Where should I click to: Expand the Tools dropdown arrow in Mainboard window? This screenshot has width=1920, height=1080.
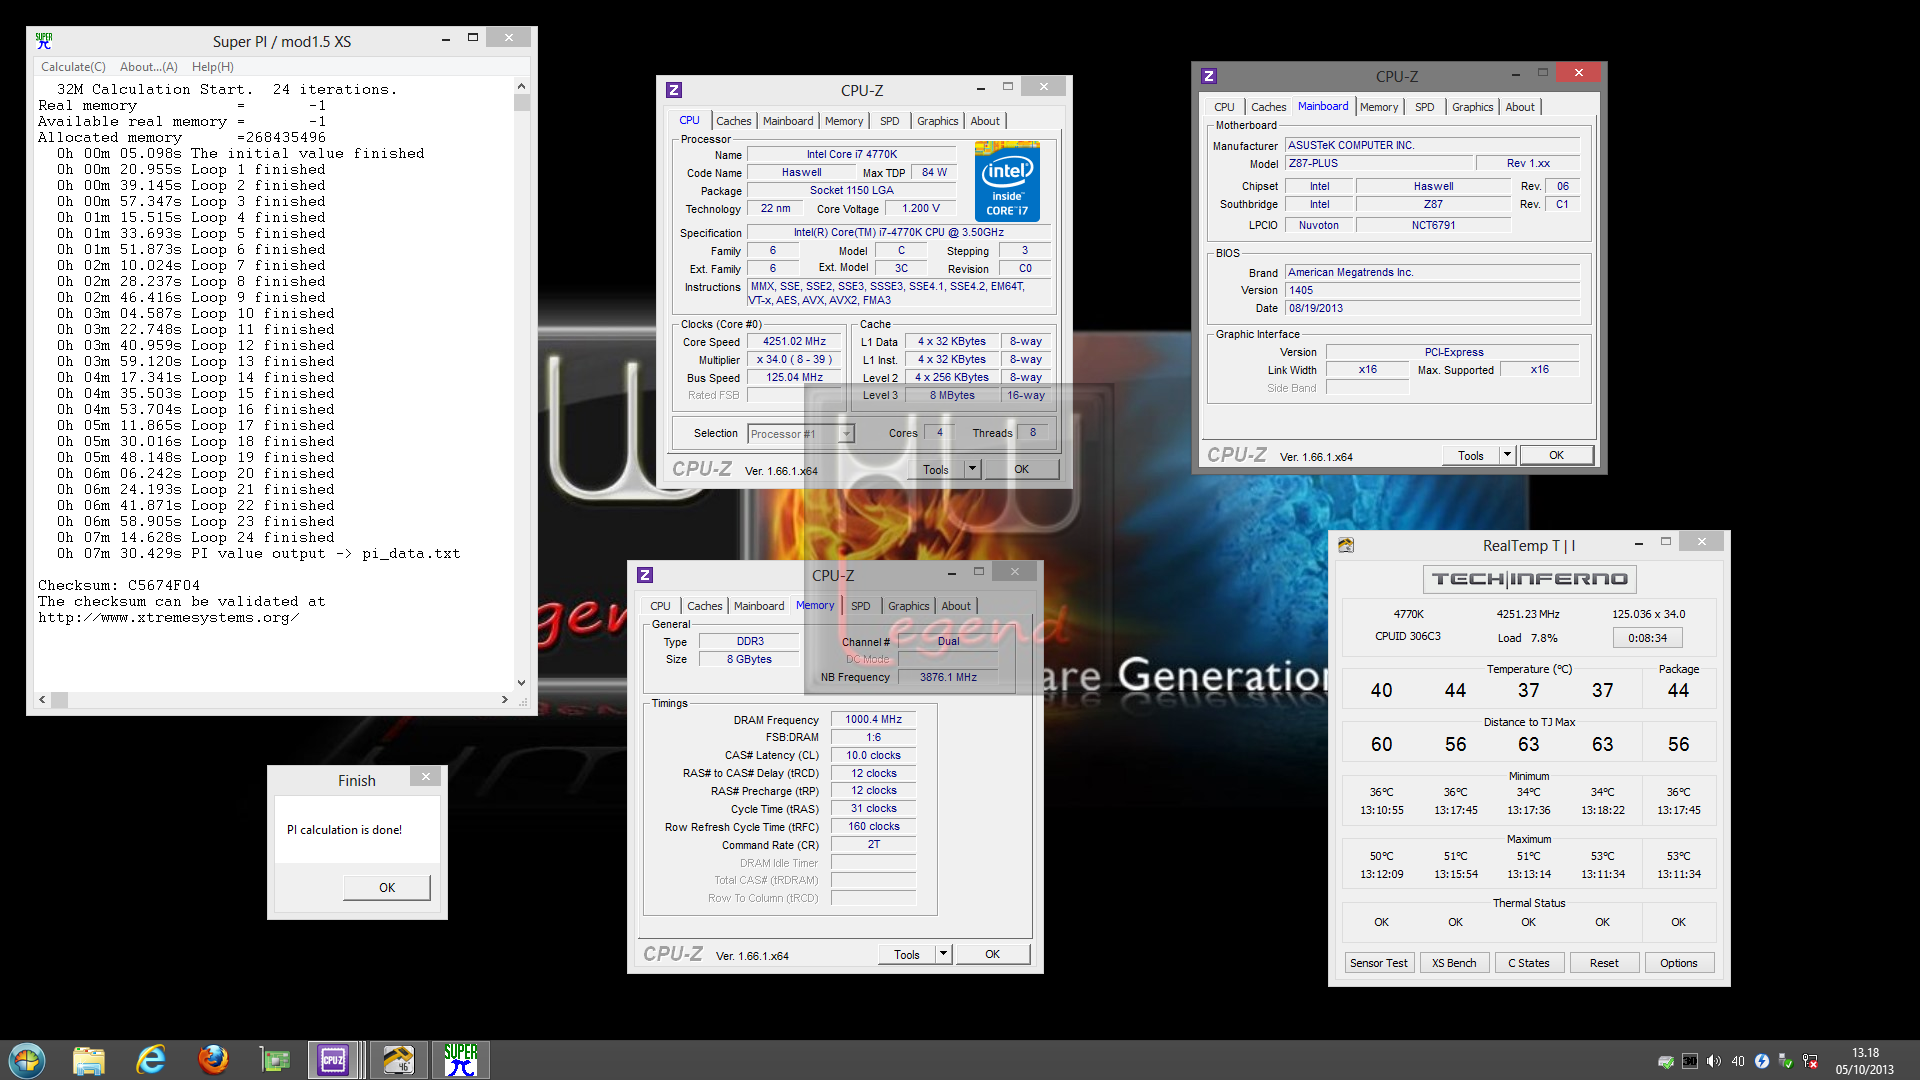(1508, 455)
